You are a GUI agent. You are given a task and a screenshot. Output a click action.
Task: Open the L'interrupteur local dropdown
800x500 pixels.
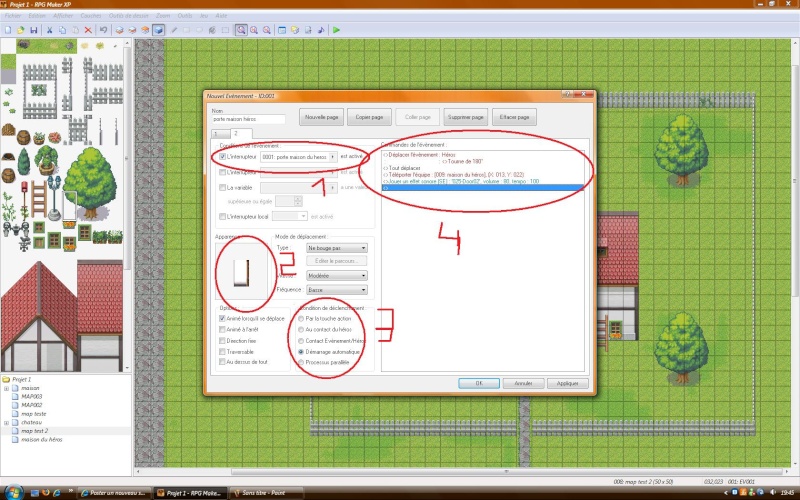tap(290, 217)
